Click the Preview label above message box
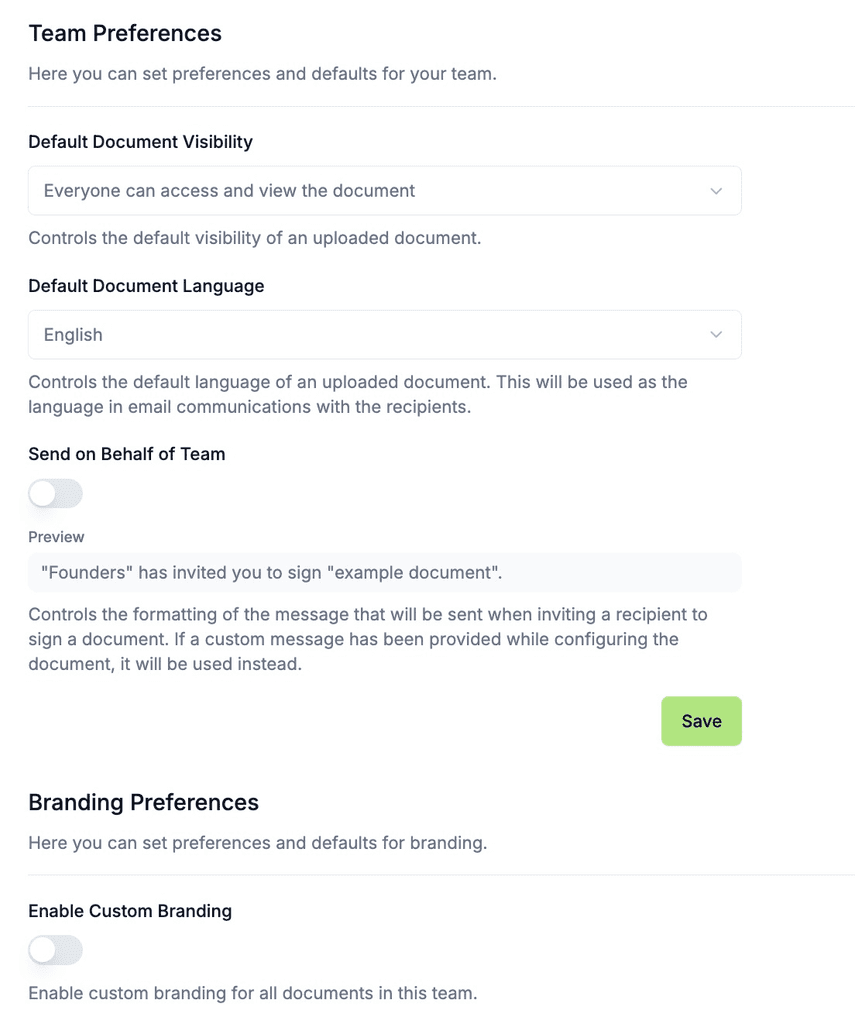The image size is (855, 1024). (56, 537)
